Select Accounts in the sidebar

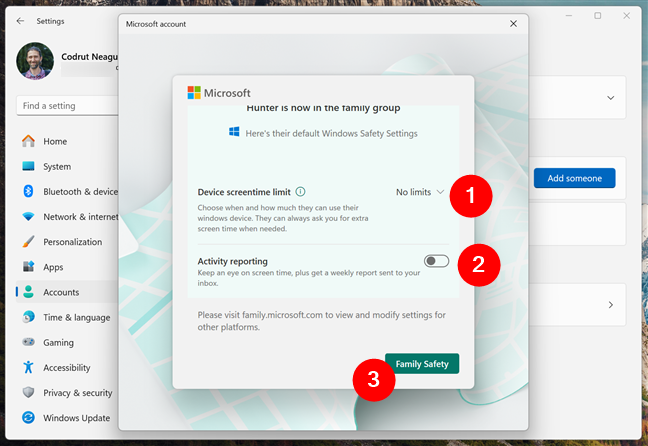pos(67,292)
